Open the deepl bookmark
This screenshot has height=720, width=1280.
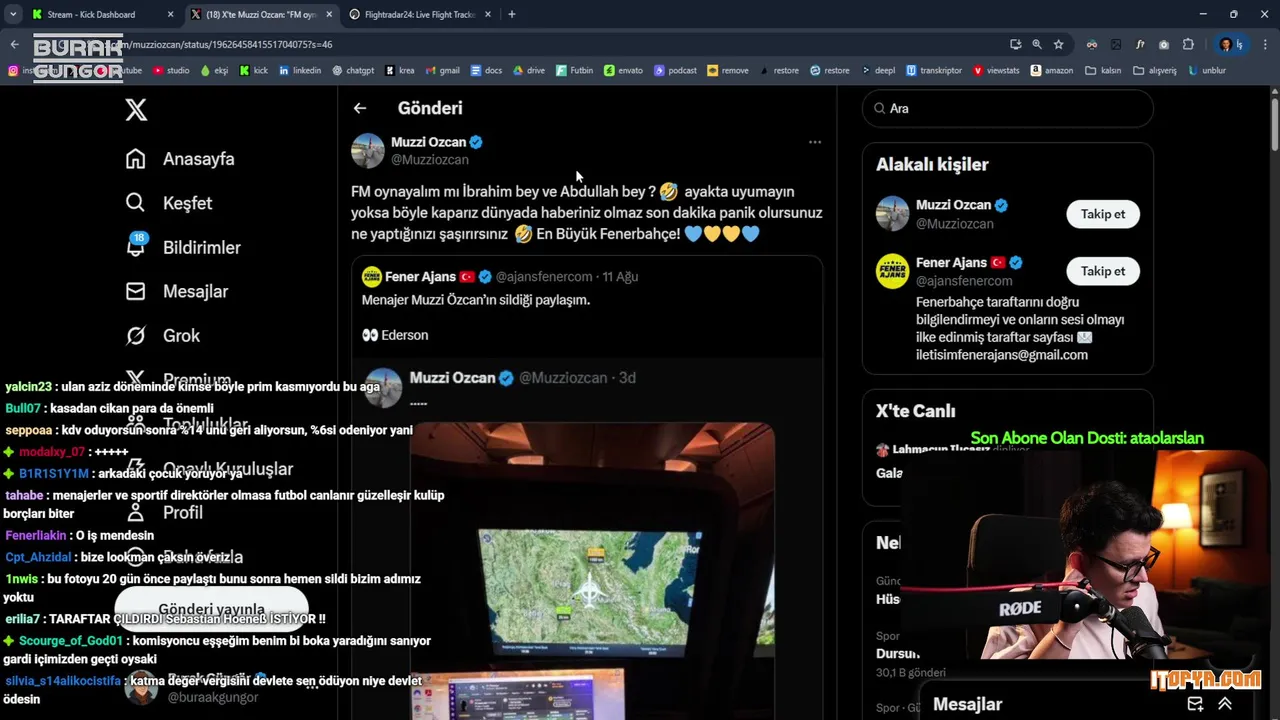tap(877, 70)
